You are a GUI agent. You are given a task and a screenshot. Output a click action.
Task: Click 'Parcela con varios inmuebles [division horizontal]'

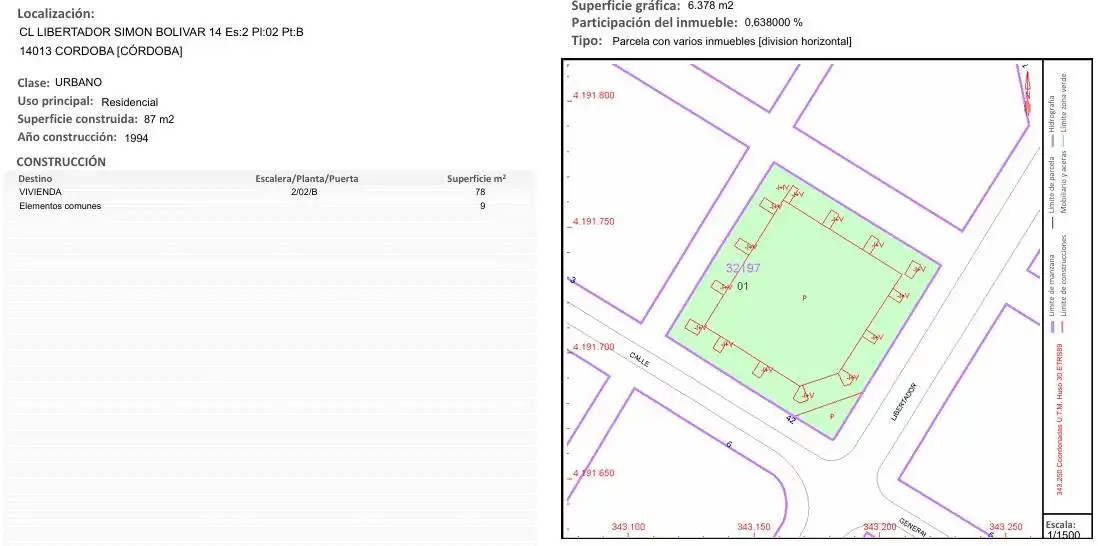click(732, 41)
